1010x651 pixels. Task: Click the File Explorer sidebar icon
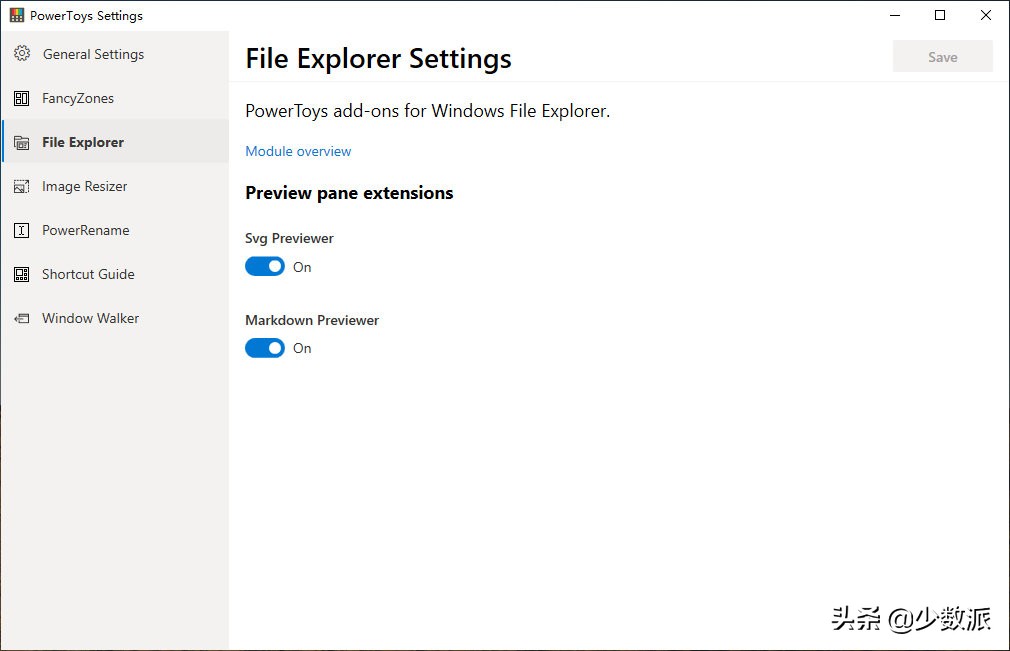pos(21,143)
